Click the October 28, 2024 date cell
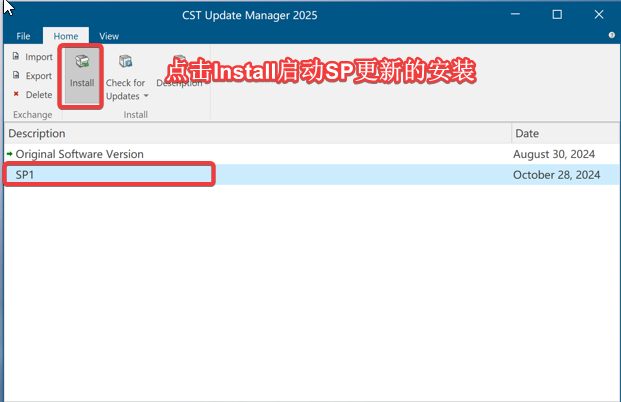 point(556,175)
